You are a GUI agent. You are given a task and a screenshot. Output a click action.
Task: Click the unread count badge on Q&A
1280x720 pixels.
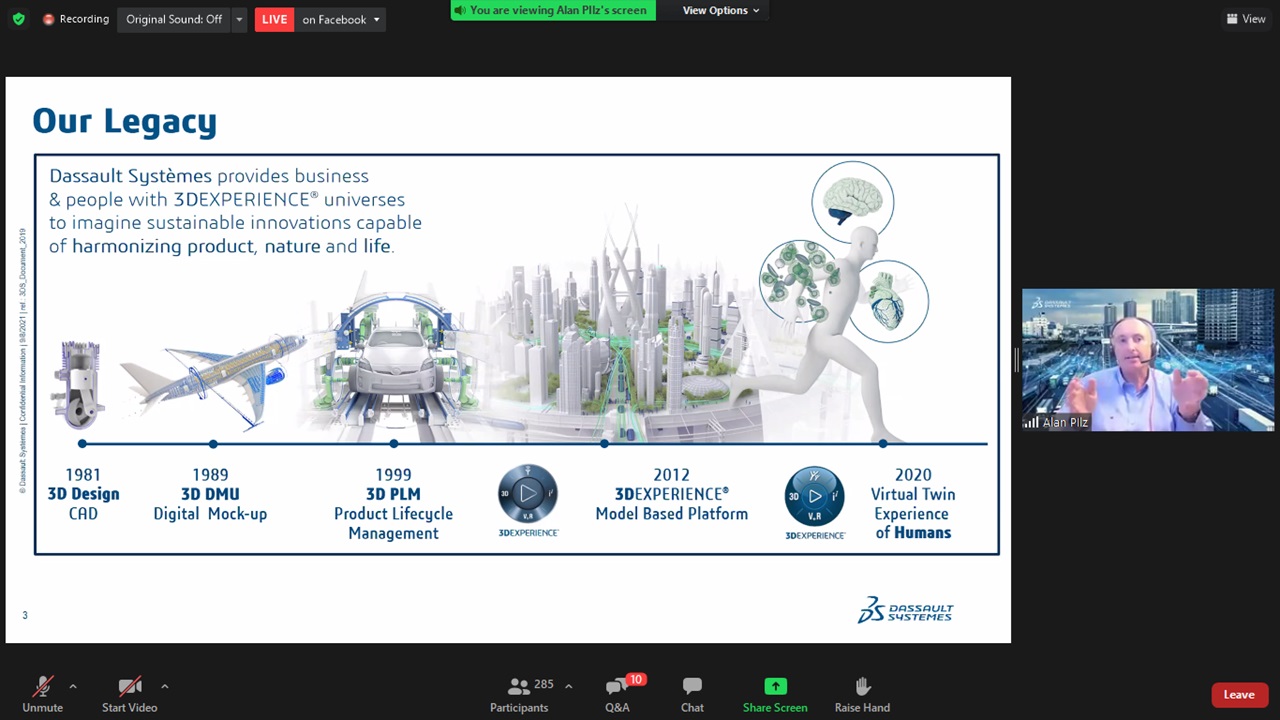635,680
